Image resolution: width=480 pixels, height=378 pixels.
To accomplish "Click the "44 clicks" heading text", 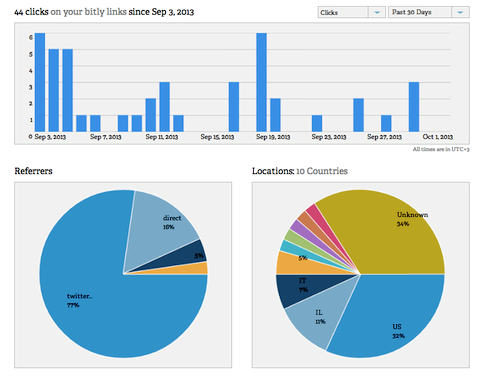I will pyautogui.click(x=31, y=12).
